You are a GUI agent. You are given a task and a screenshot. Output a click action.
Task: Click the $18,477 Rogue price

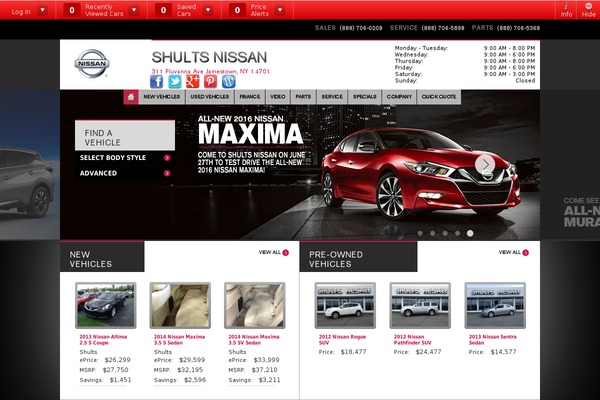(x=354, y=352)
